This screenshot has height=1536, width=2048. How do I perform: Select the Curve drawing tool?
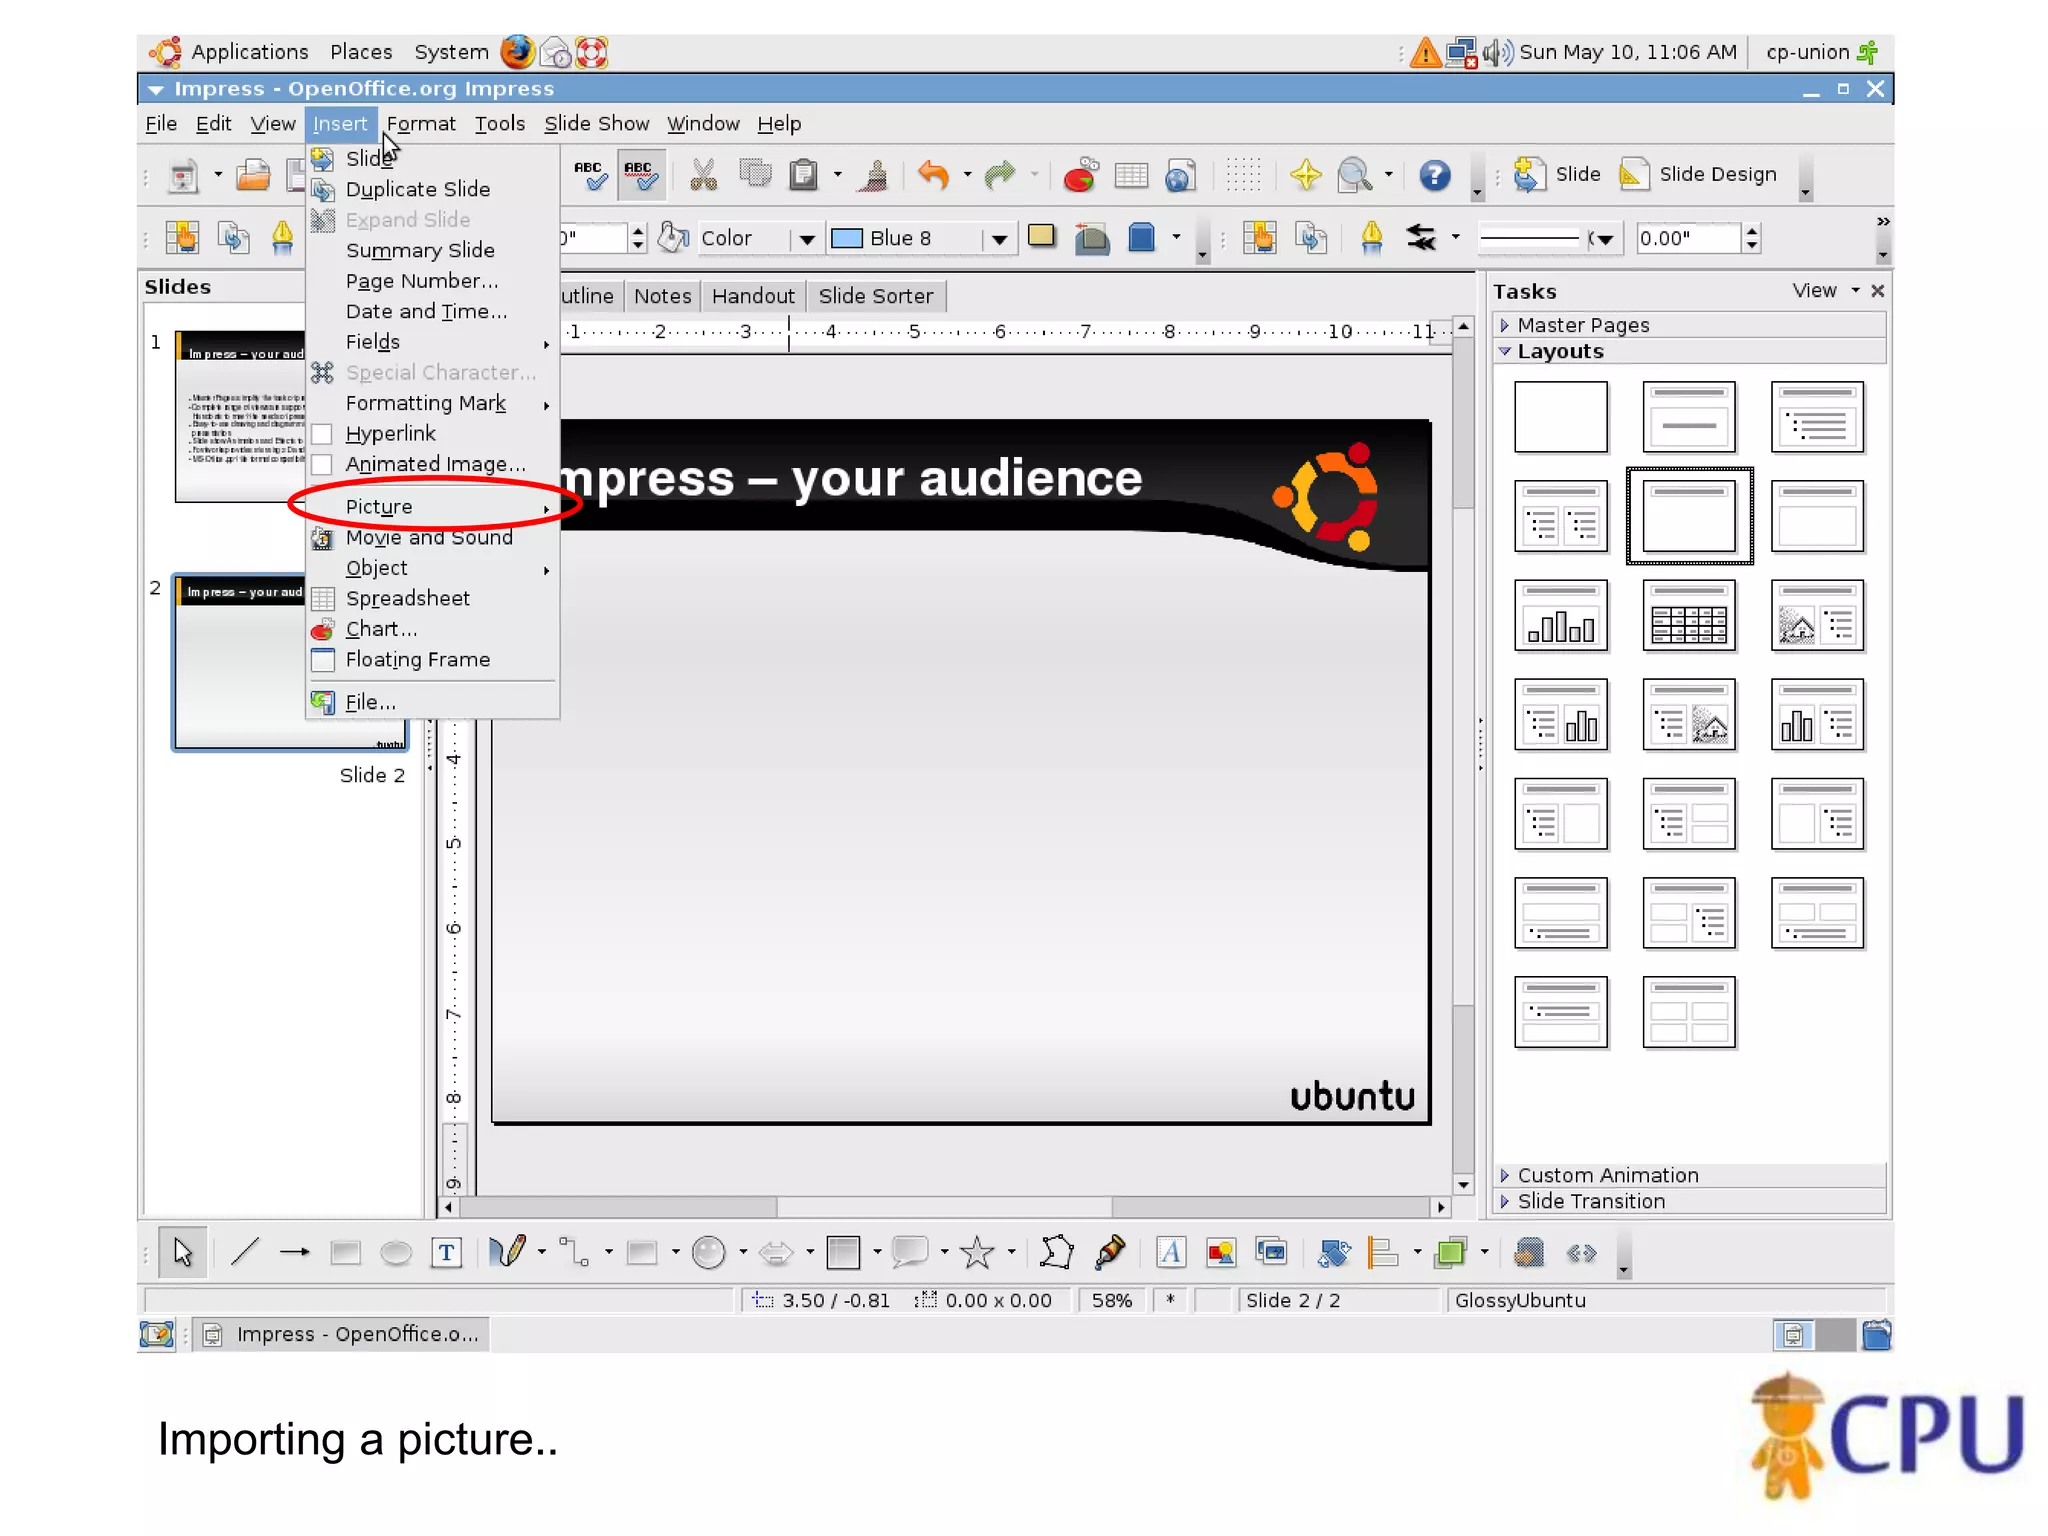(x=507, y=1251)
